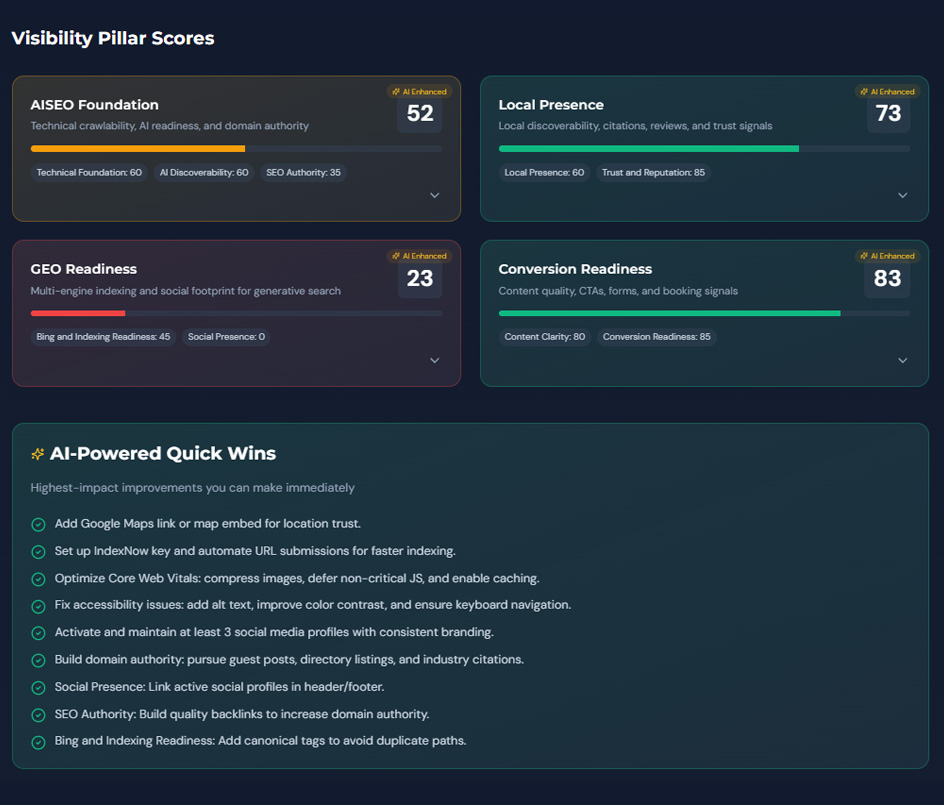
Task: Click the AI Enhanced badge on Conversion Readiness
Action: [888, 256]
